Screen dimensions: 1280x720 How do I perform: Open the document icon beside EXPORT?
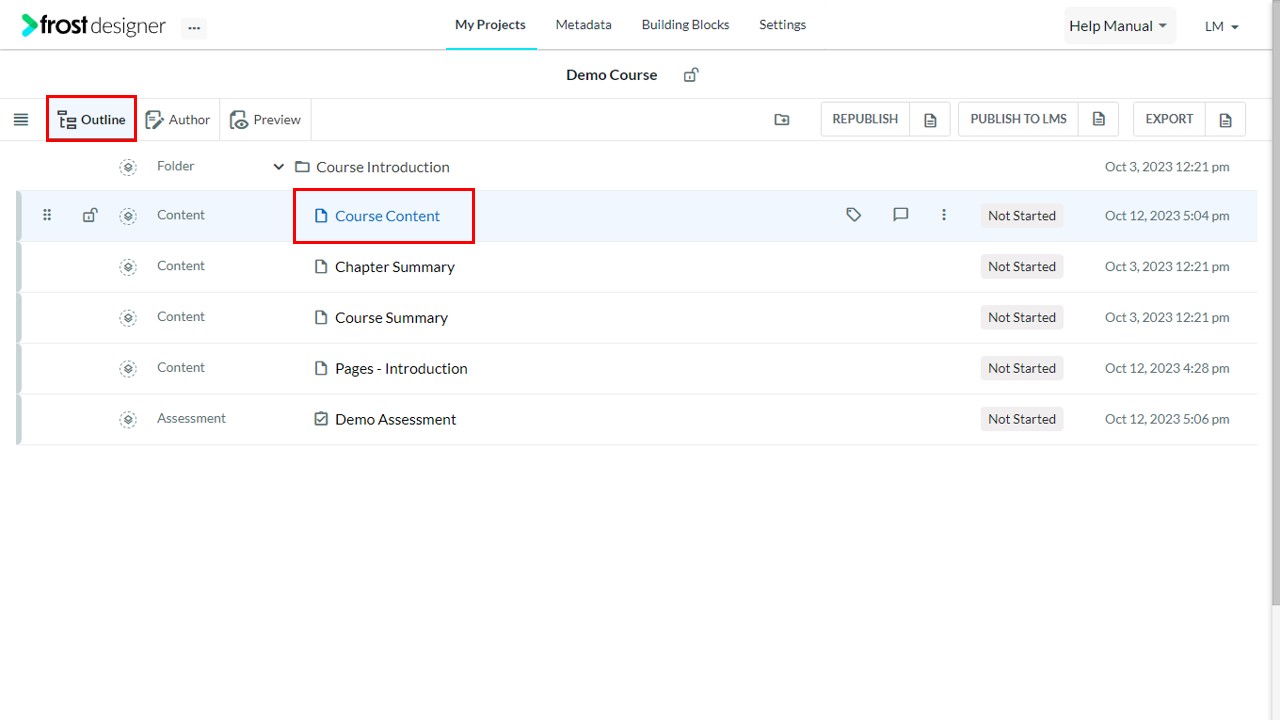tap(1226, 120)
